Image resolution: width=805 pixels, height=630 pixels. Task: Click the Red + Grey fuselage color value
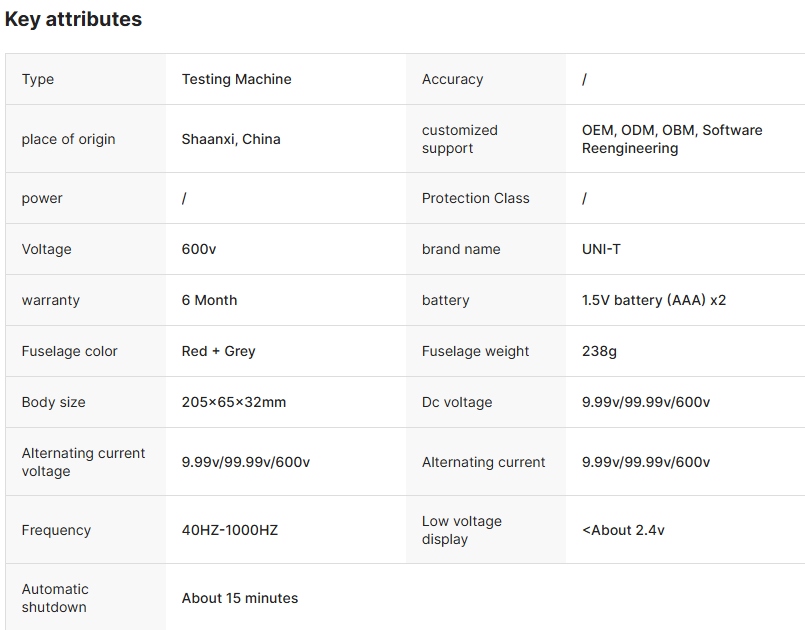[x=218, y=351]
